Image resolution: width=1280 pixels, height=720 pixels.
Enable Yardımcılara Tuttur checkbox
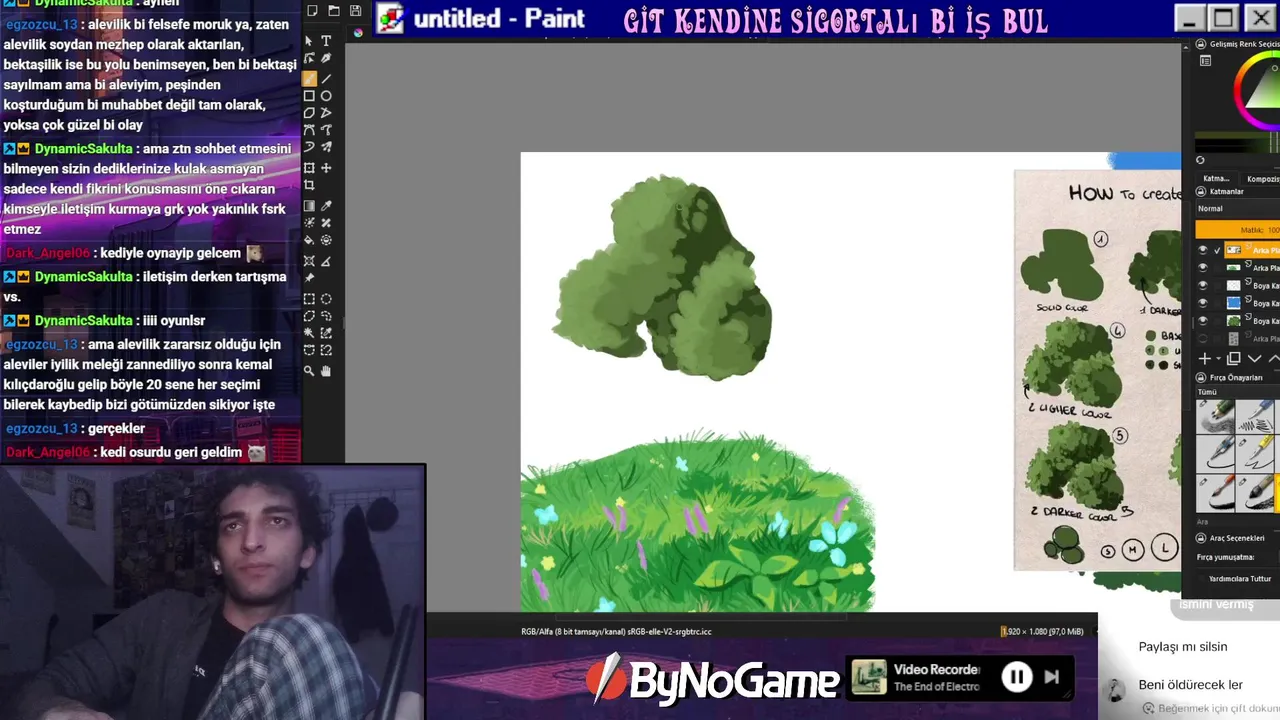point(1203,579)
